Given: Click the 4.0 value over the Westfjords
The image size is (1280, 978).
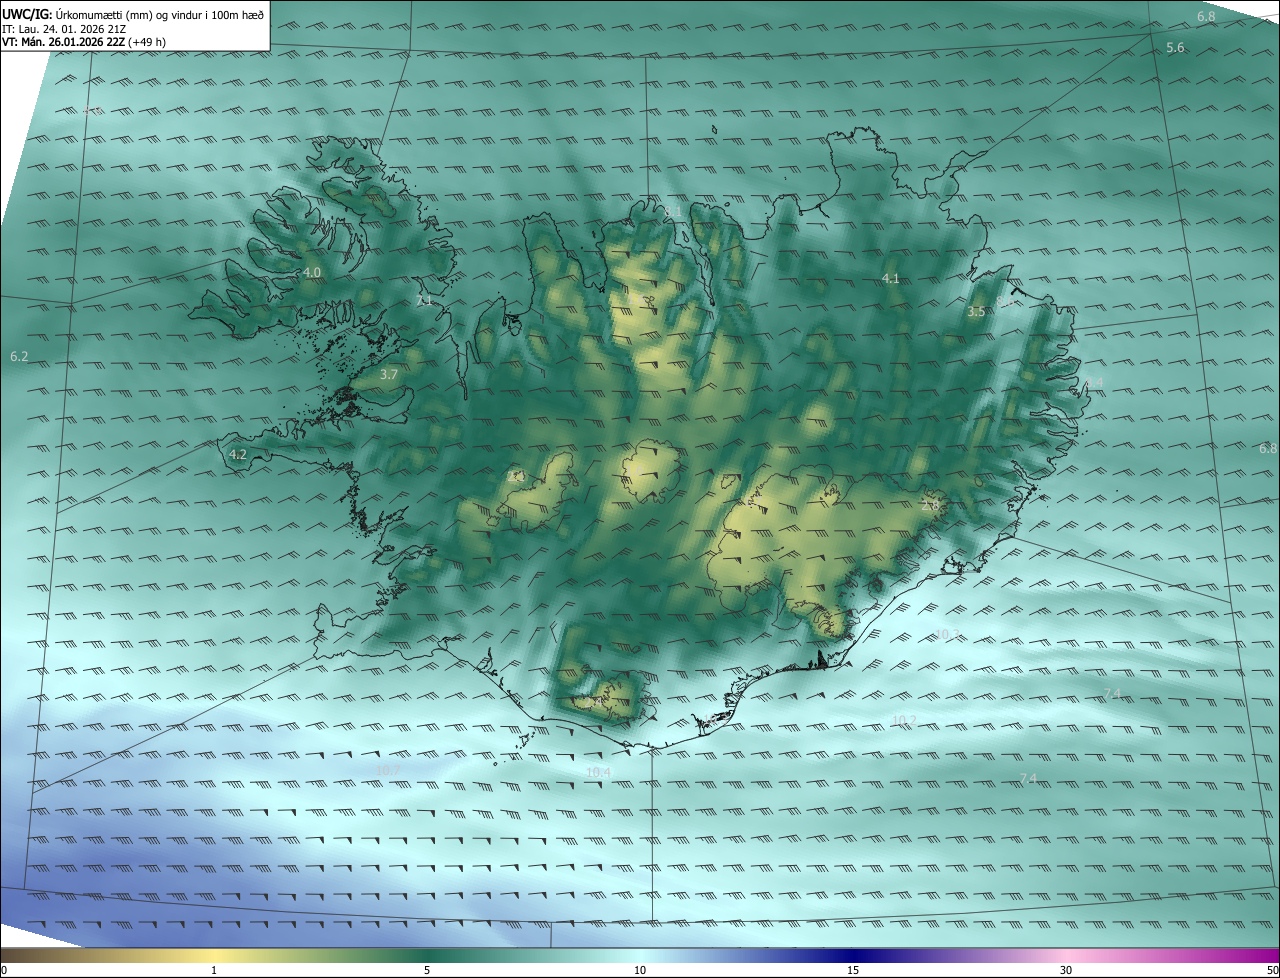Looking at the screenshot, I should (x=312, y=272).
